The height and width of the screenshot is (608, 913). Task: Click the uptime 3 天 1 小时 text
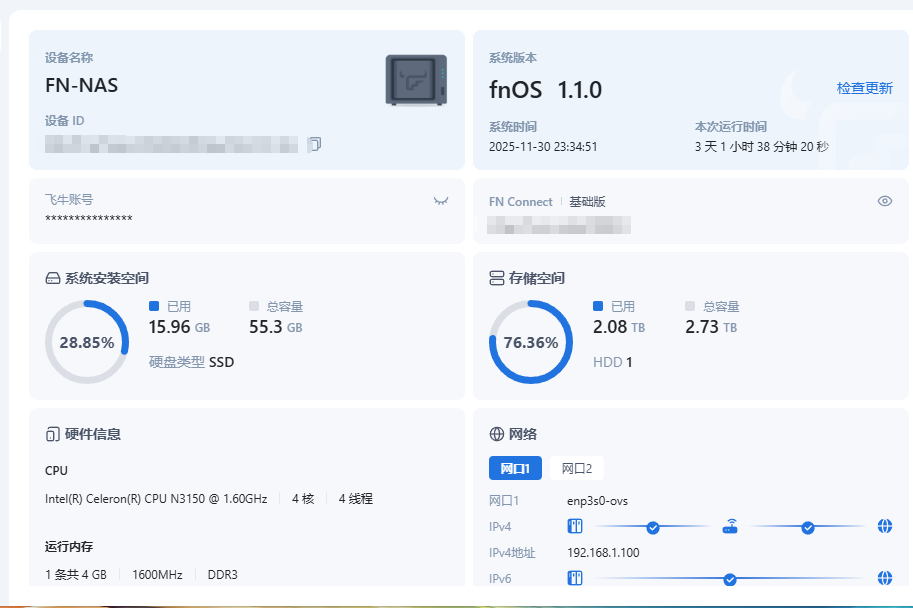(x=762, y=147)
